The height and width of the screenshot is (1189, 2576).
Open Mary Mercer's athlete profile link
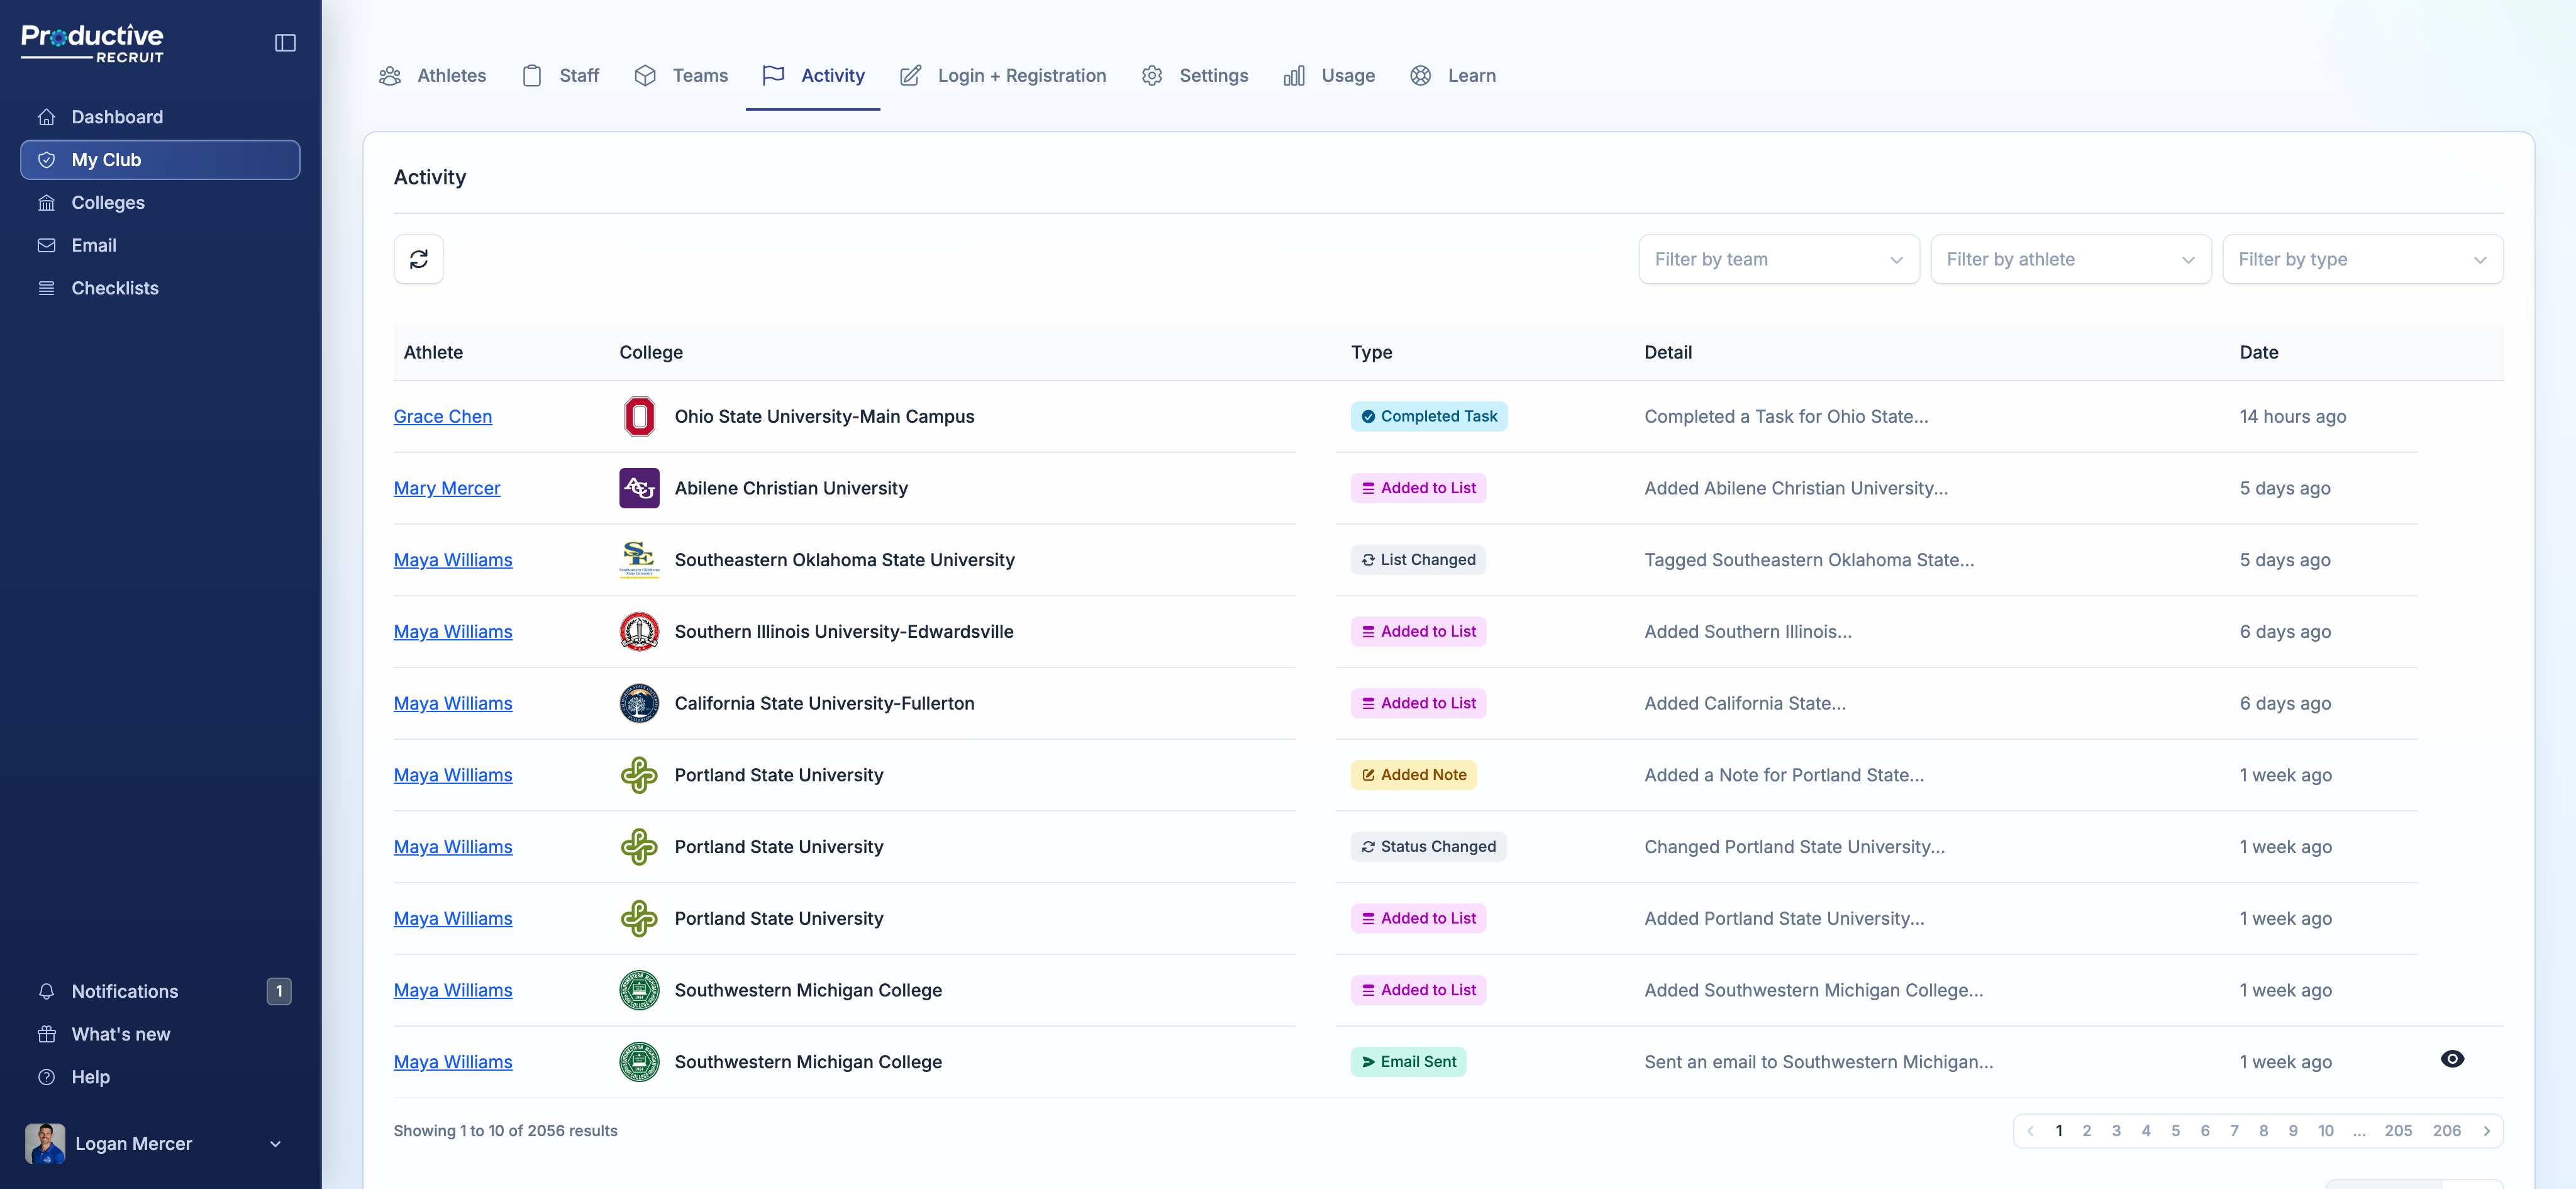(x=446, y=488)
